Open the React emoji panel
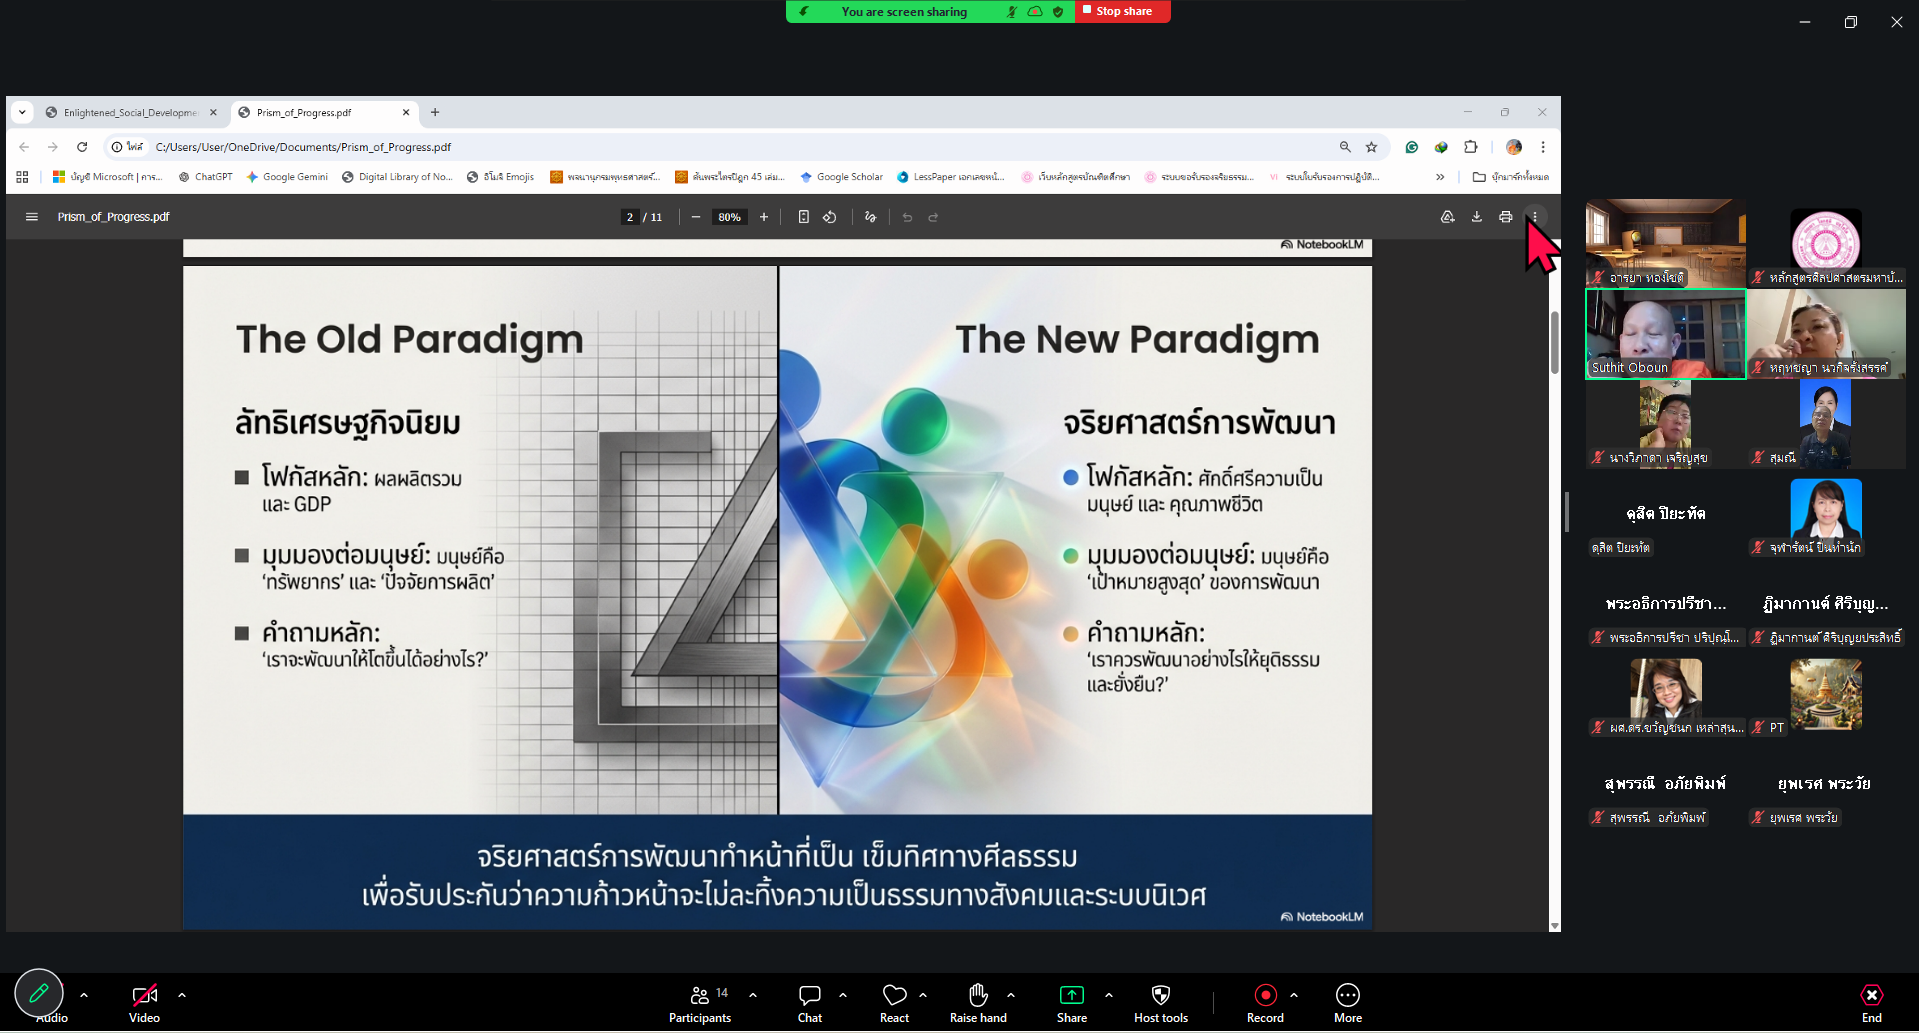1919x1033 pixels. (894, 1003)
